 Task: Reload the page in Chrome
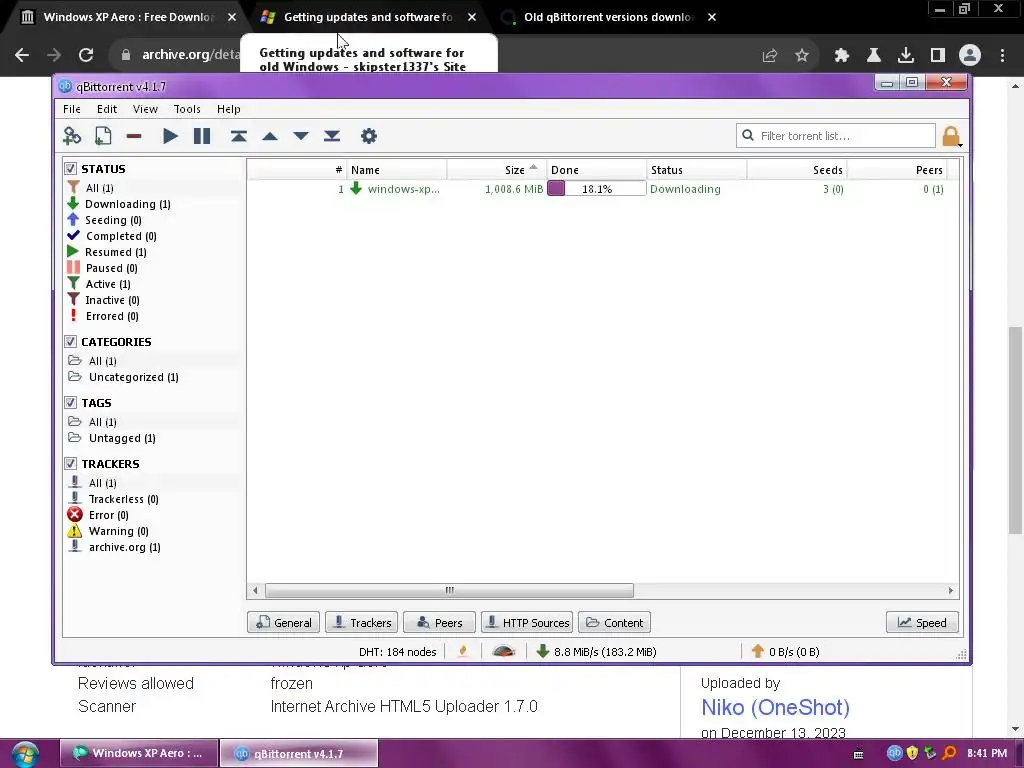(86, 55)
